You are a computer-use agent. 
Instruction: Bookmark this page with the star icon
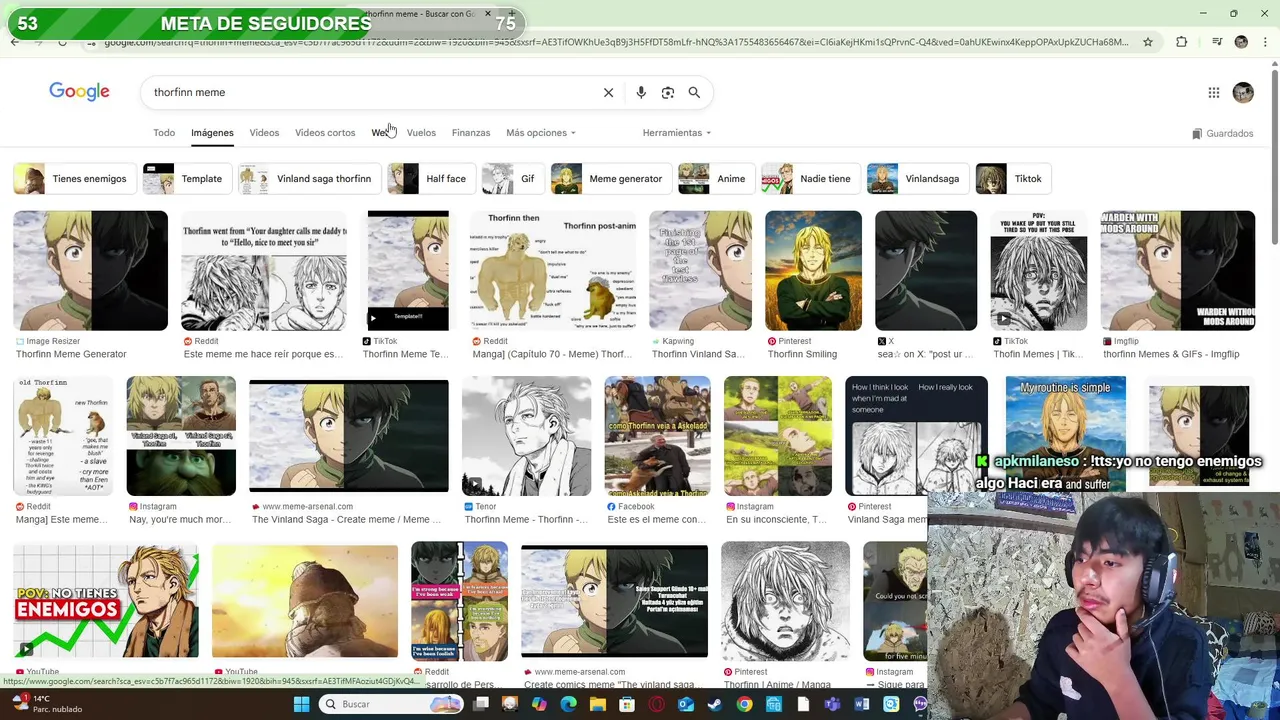pyautogui.click(x=1148, y=42)
